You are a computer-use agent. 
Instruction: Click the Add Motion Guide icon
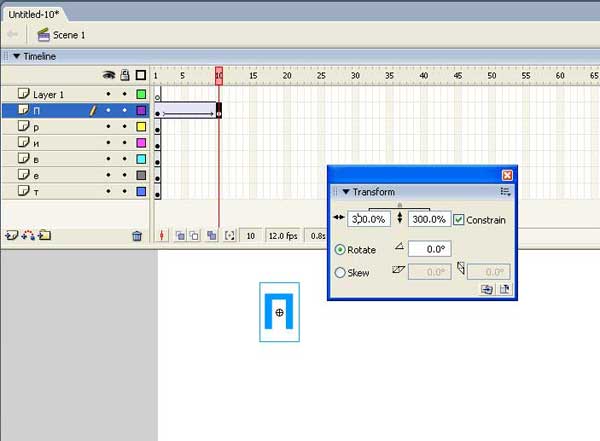27,236
